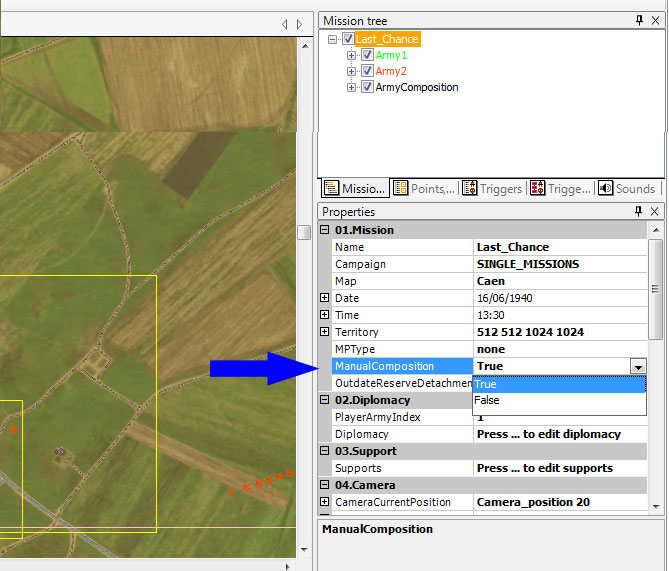Close the Properties panel
Screen dimensions: 669x571
(655, 211)
